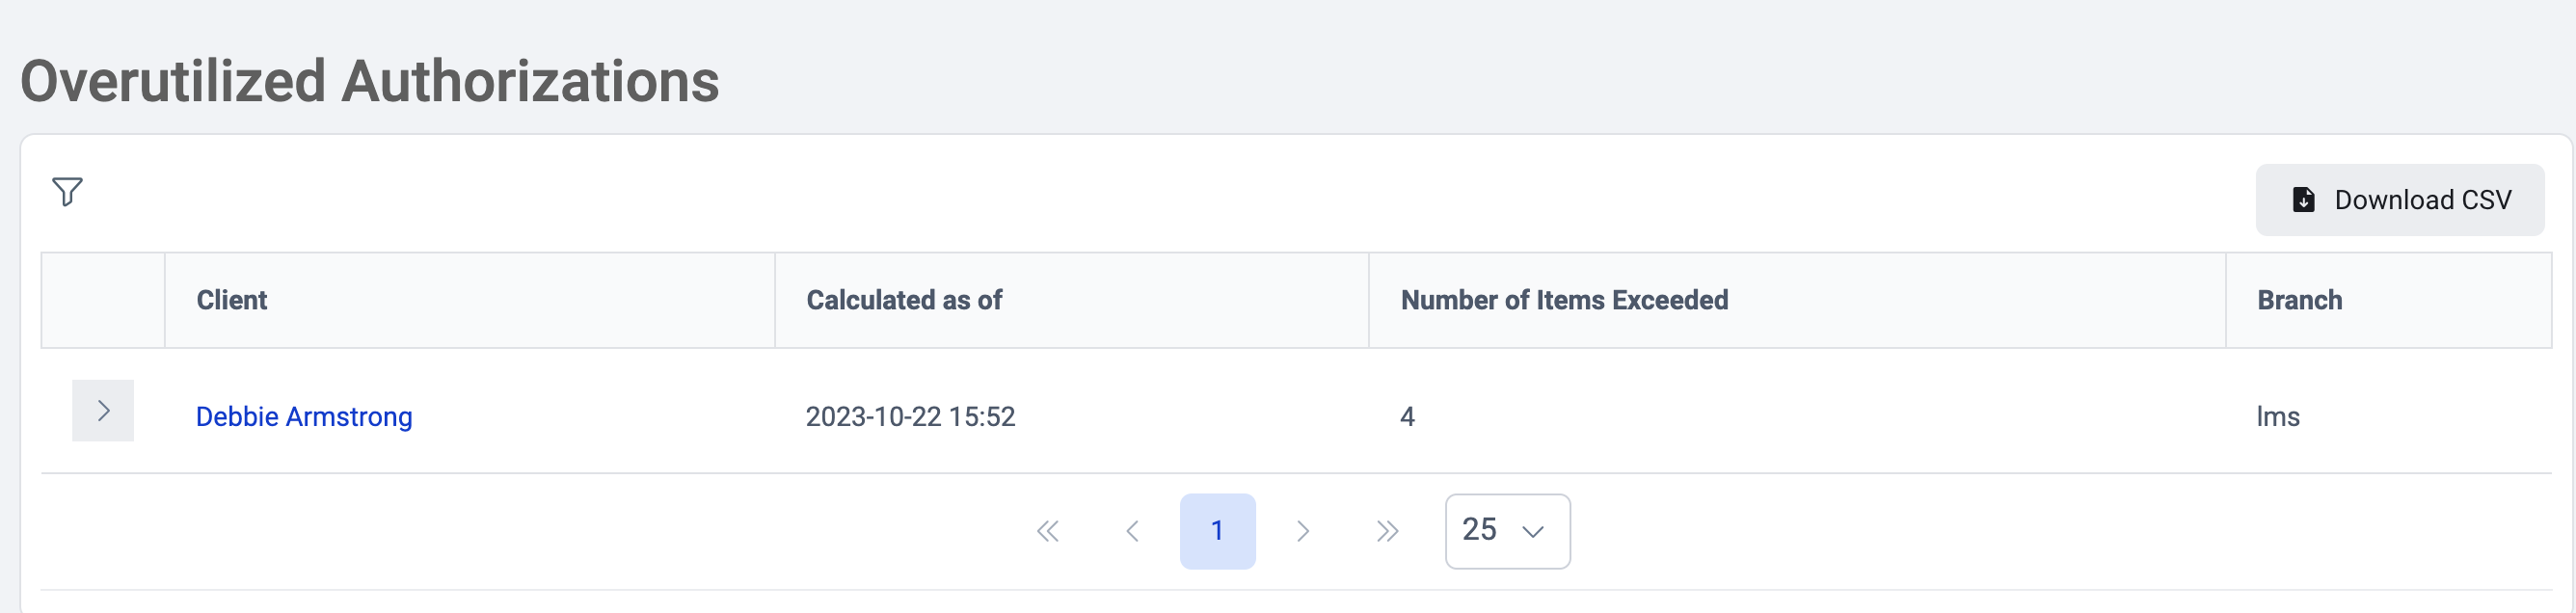This screenshot has height=613, width=2576.
Task: Select page 1 in pagination
Action: pos(1217,531)
